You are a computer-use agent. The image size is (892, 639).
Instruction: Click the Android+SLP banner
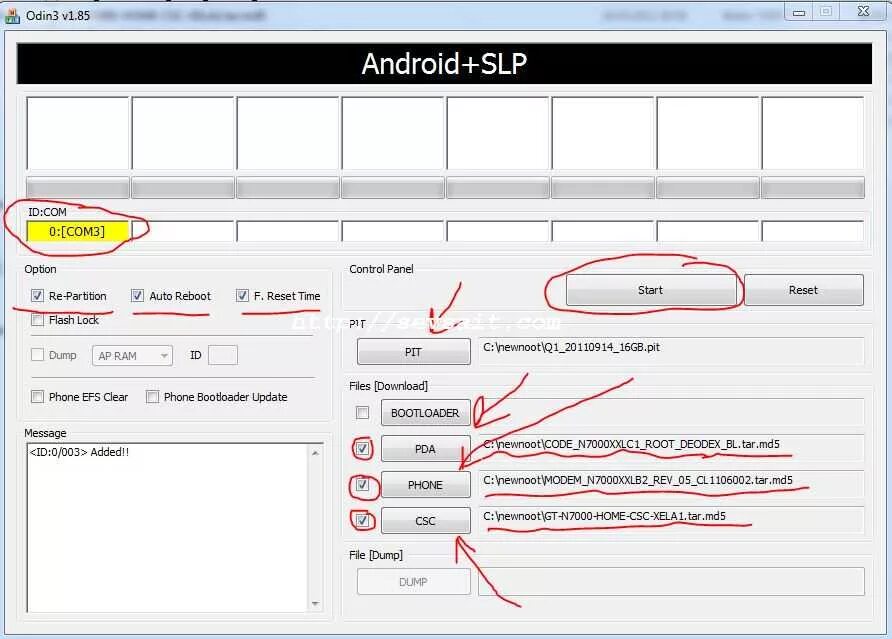444,64
